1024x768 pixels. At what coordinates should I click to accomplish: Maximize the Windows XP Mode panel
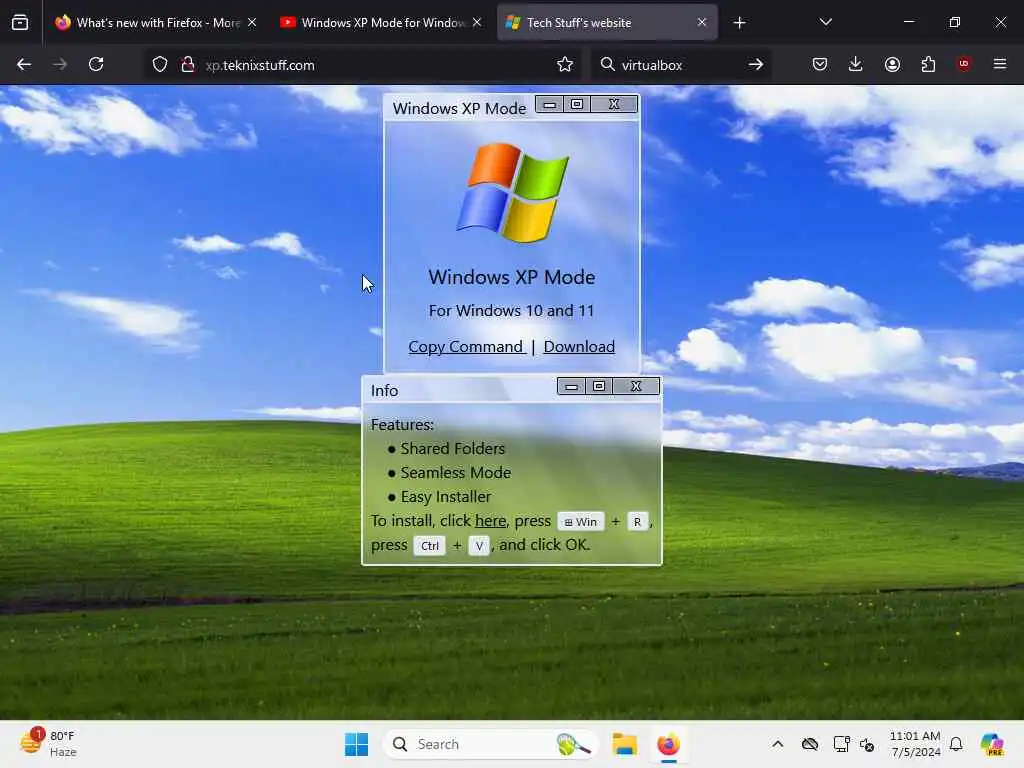(x=577, y=104)
